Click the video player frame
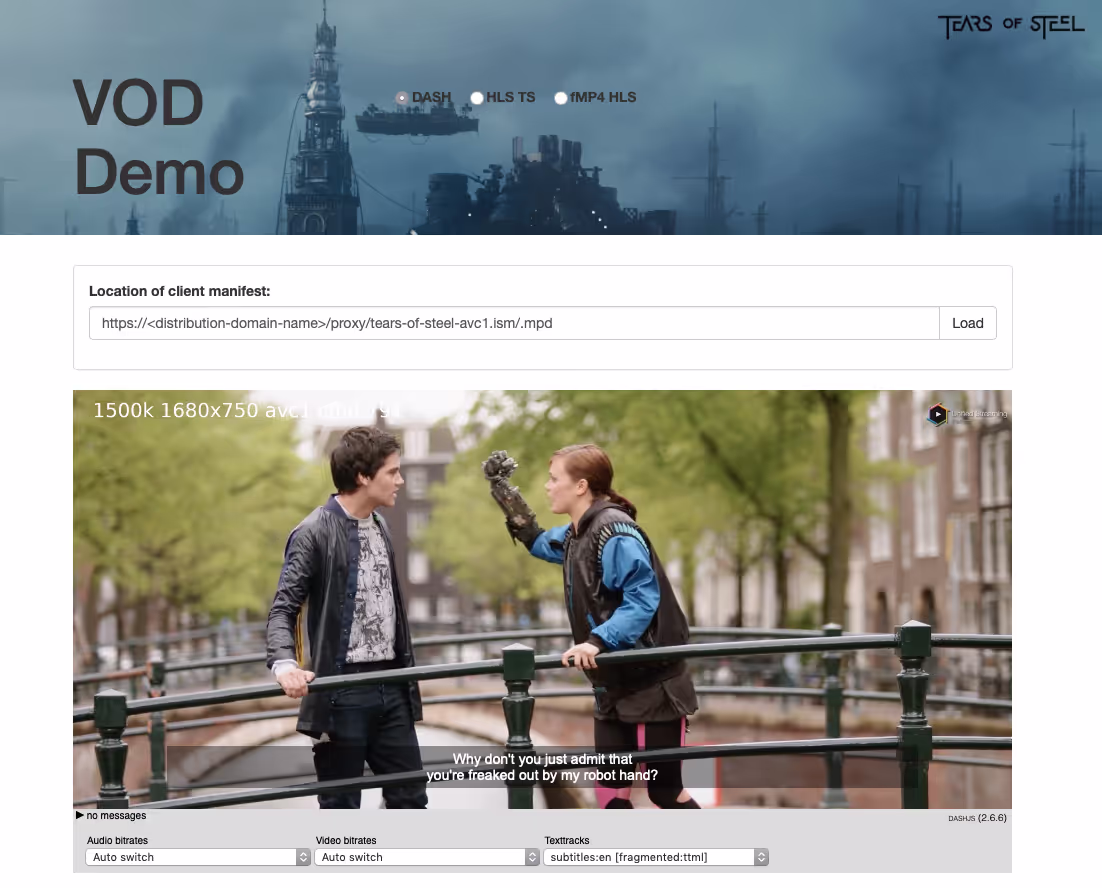Image resolution: width=1102 pixels, height=888 pixels. [542, 599]
